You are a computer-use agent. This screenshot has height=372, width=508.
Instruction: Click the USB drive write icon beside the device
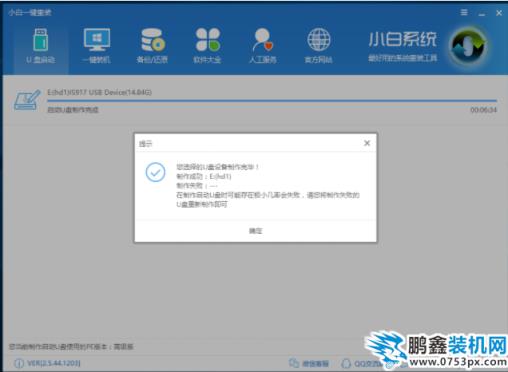coord(27,99)
